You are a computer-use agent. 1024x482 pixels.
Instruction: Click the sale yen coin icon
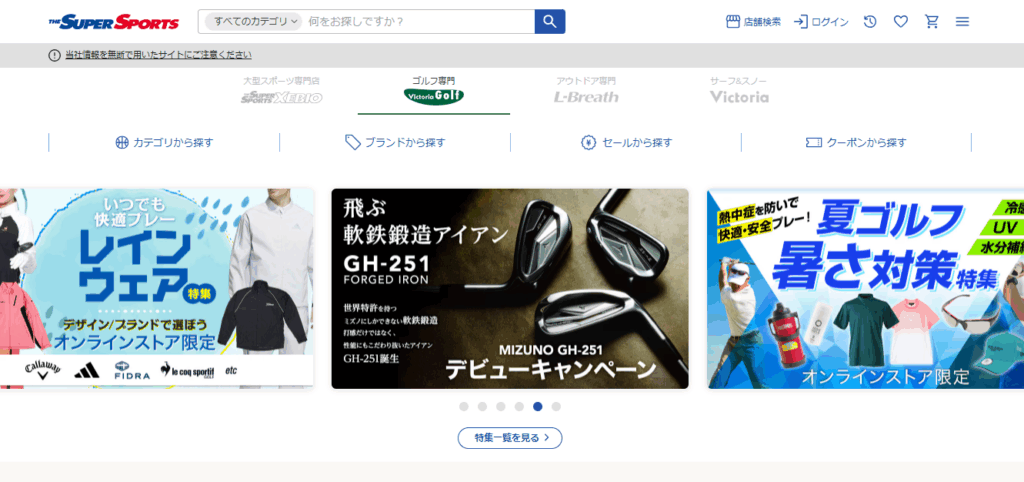pos(588,142)
